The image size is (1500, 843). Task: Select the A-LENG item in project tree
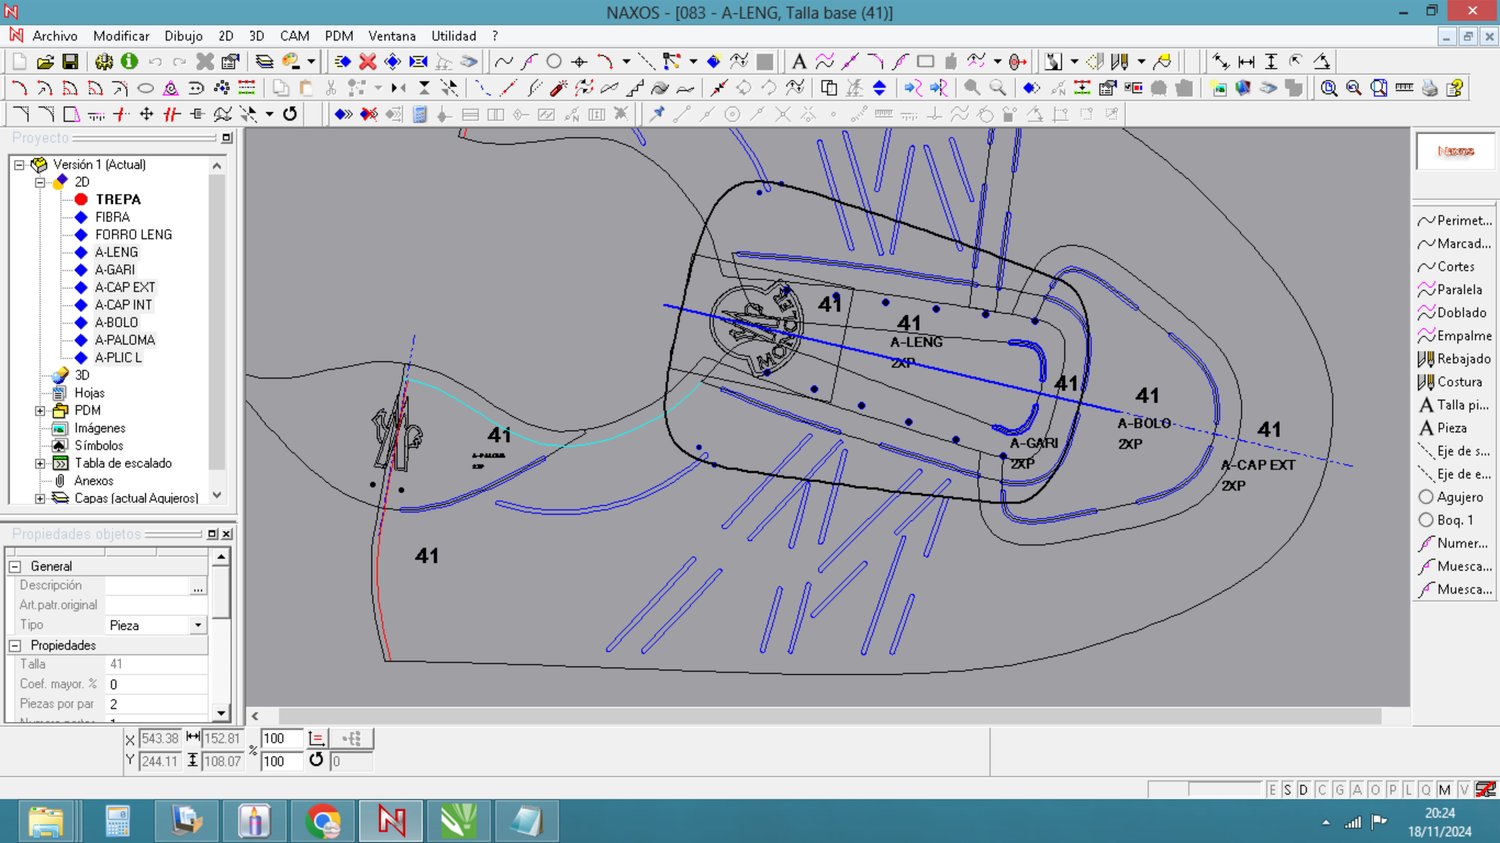click(x=116, y=253)
